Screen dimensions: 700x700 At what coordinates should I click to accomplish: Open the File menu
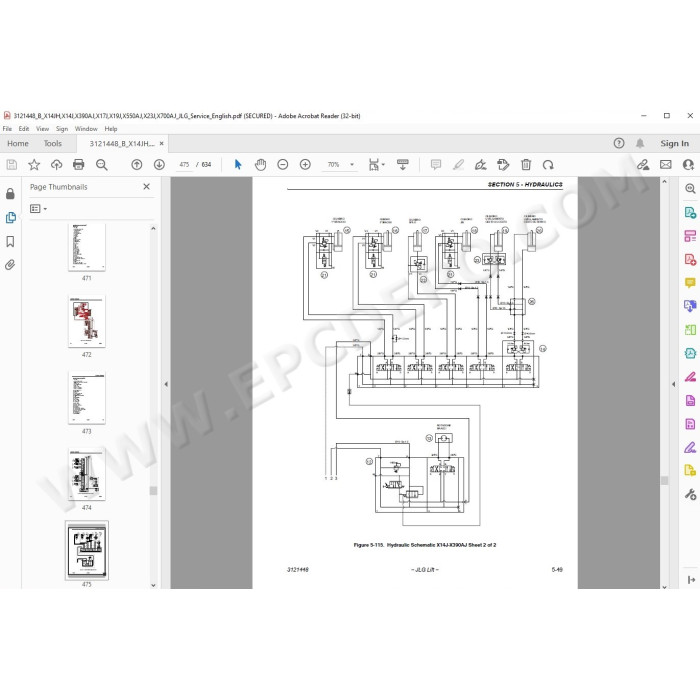click(7, 129)
